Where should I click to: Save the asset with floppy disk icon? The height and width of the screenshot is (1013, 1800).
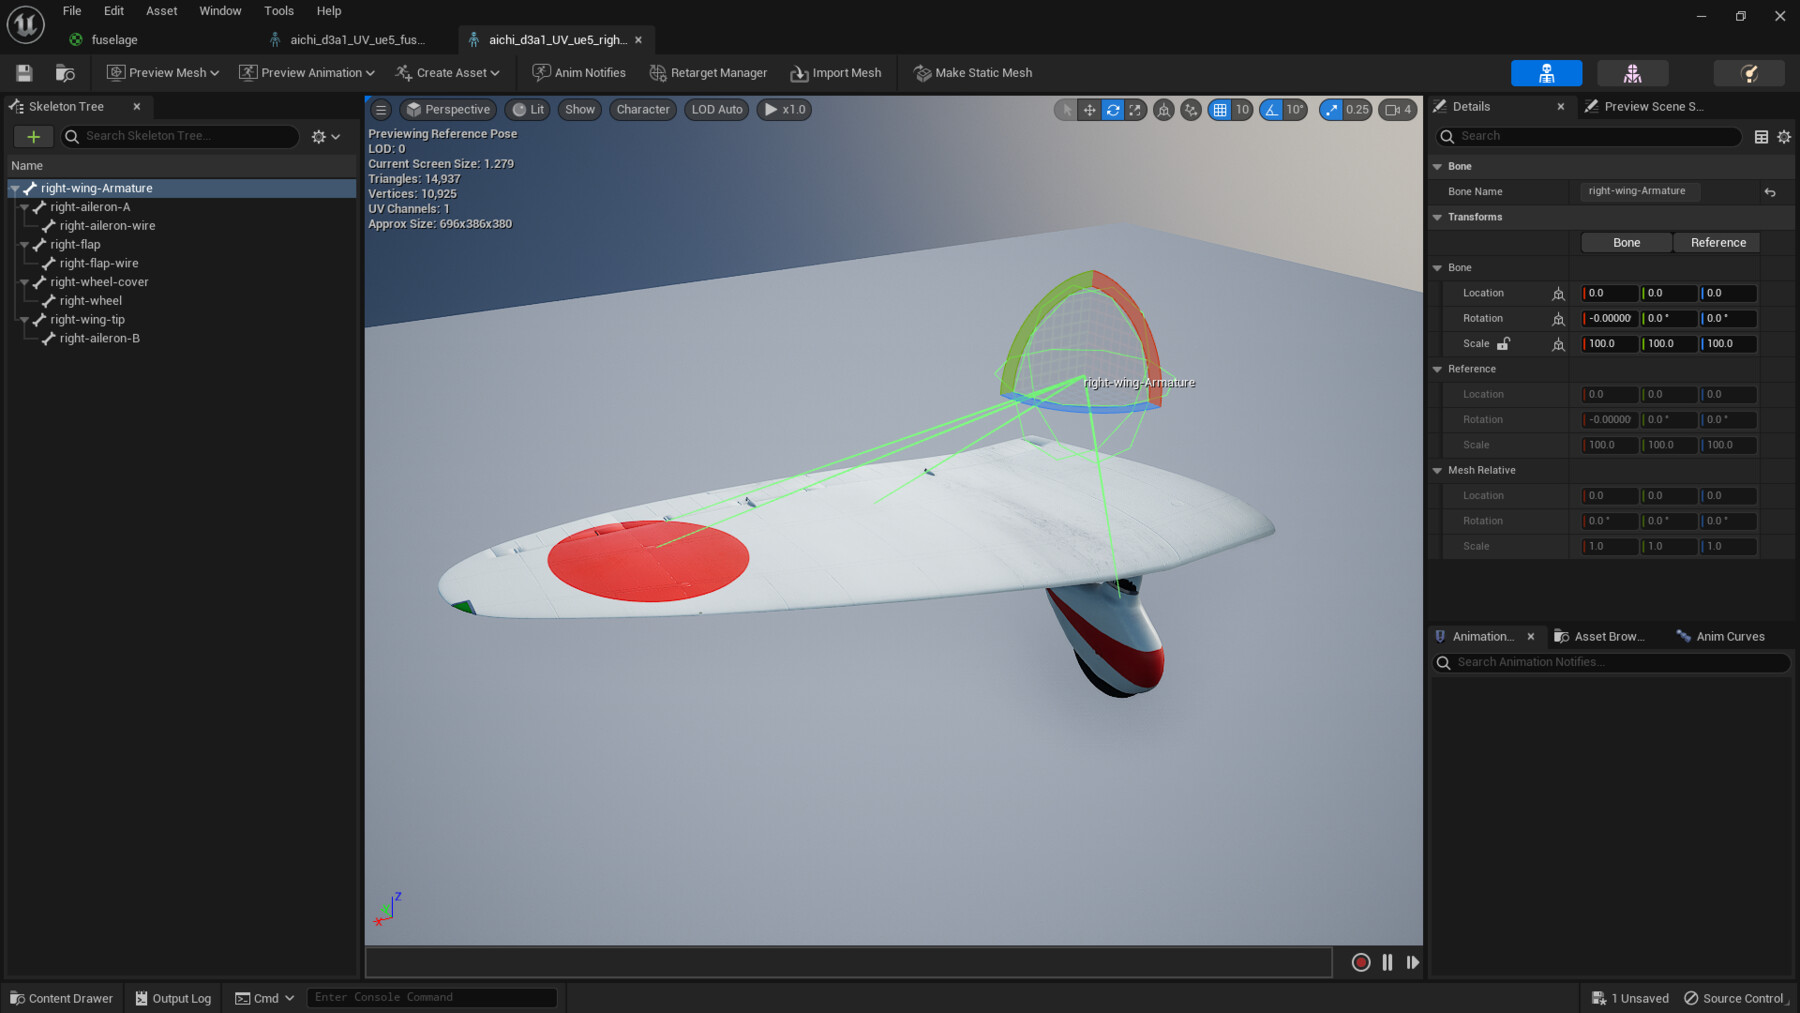point(24,73)
